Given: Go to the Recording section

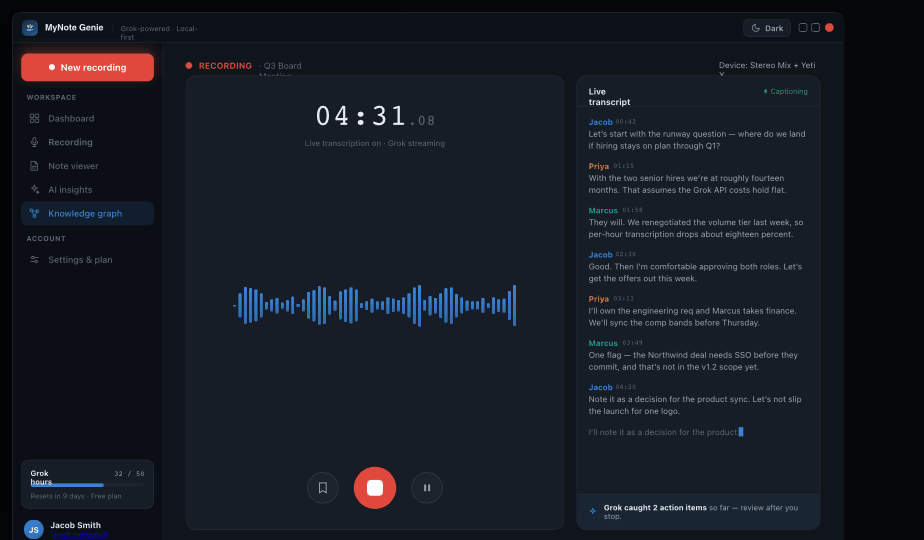Looking at the screenshot, I should (87, 142).
